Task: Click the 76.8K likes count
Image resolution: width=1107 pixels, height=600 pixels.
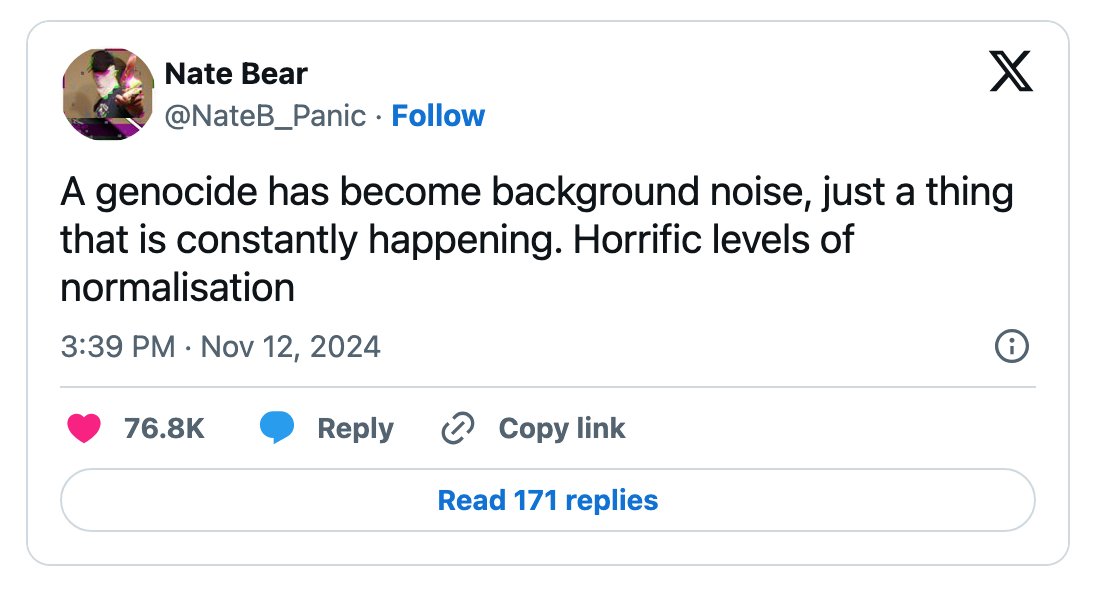Action: click(x=164, y=428)
